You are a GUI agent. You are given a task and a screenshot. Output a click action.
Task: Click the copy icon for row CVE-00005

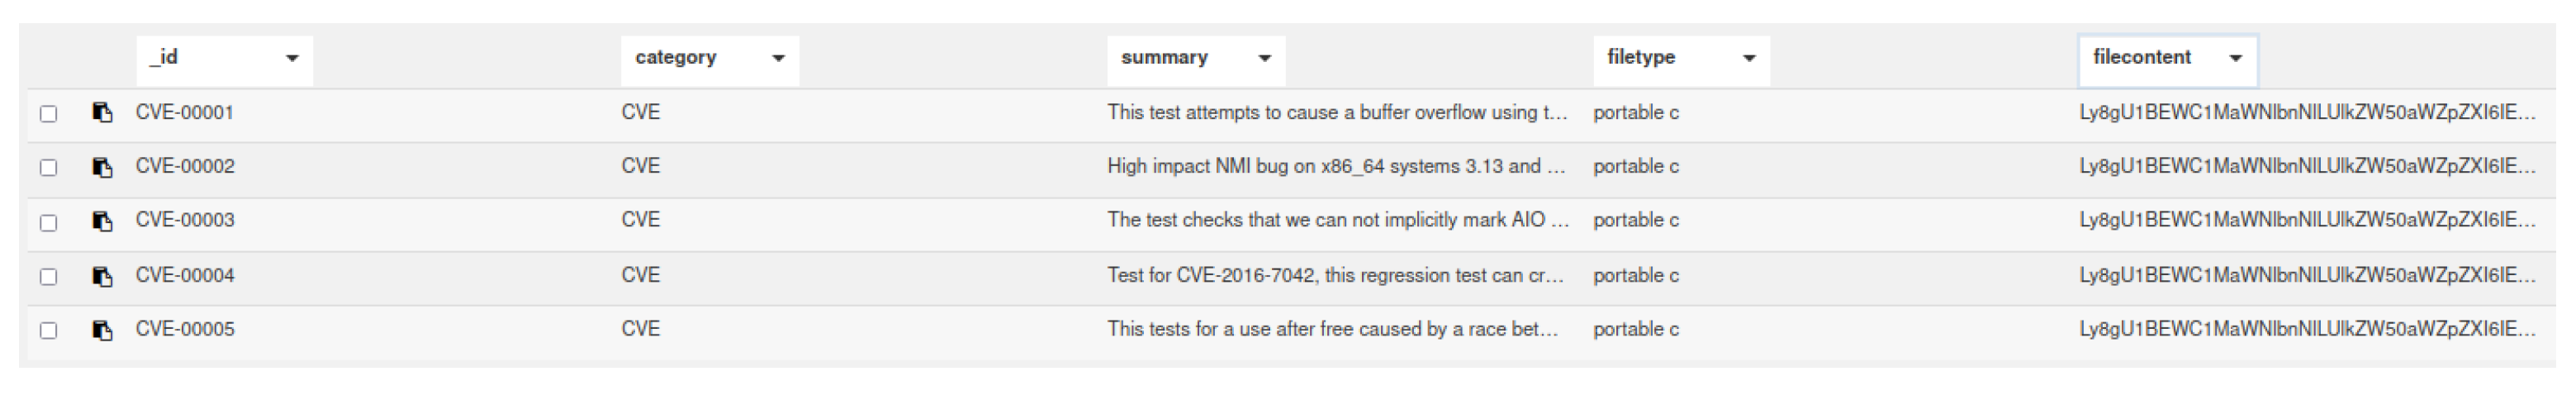[x=102, y=330]
